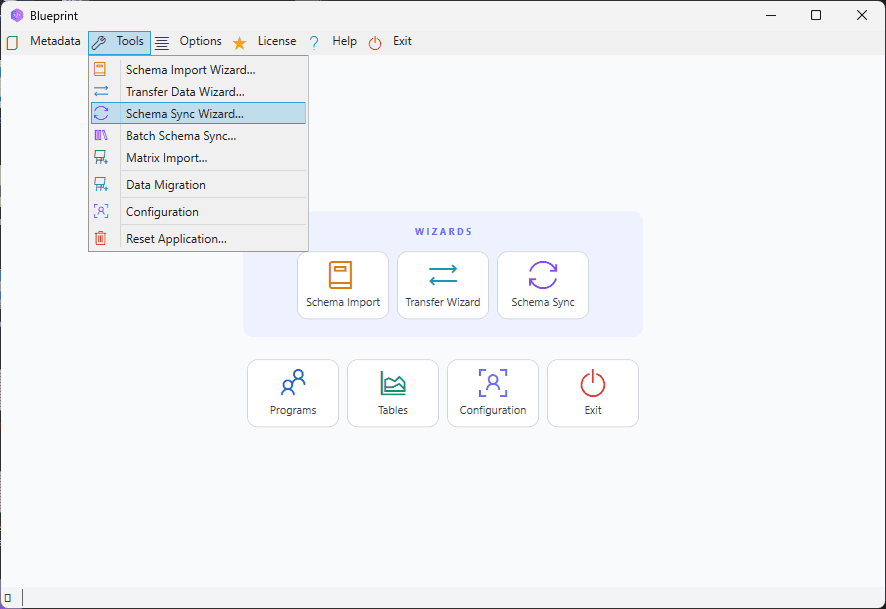Click the orange star beside License
The height and width of the screenshot is (609, 886).
(239, 42)
